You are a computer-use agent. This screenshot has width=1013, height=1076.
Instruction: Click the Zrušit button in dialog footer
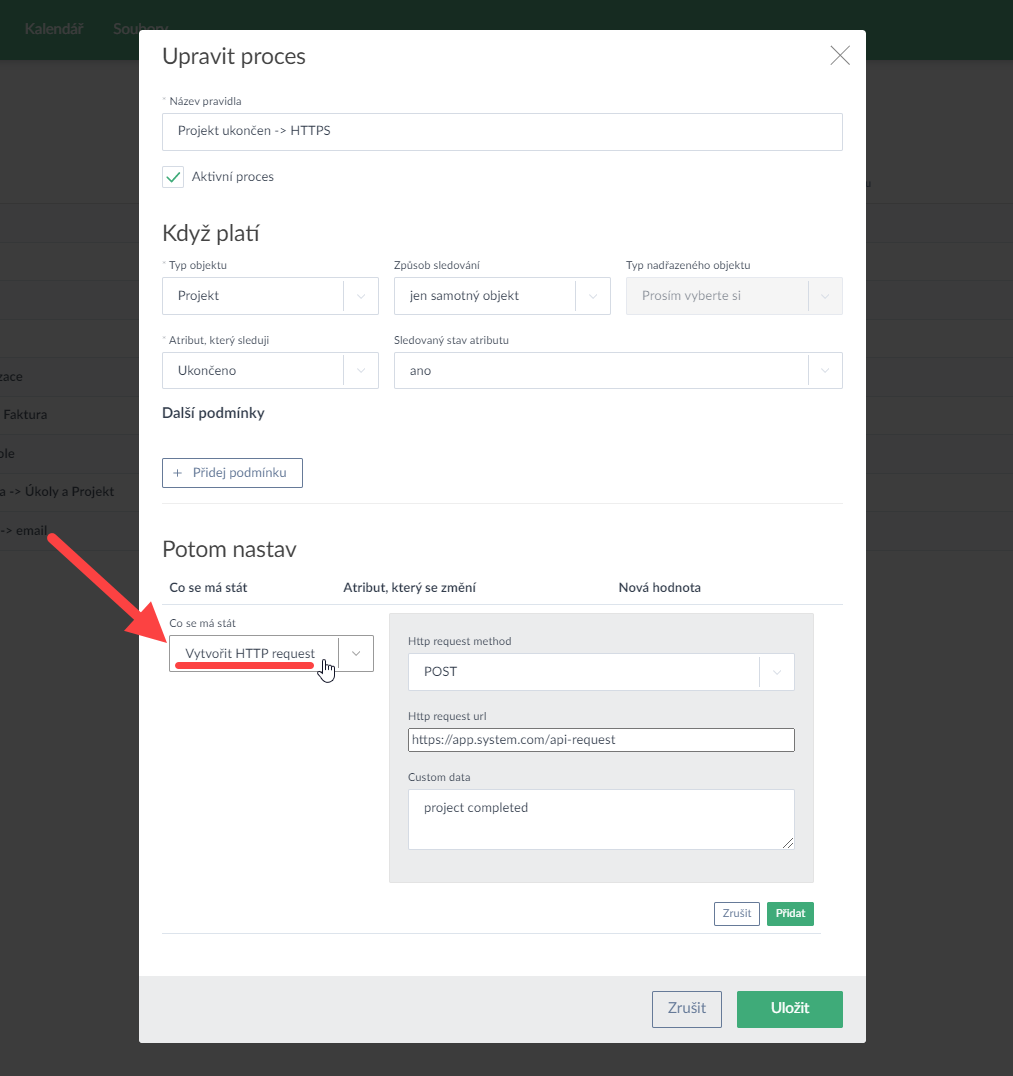tap(686, 1008)
